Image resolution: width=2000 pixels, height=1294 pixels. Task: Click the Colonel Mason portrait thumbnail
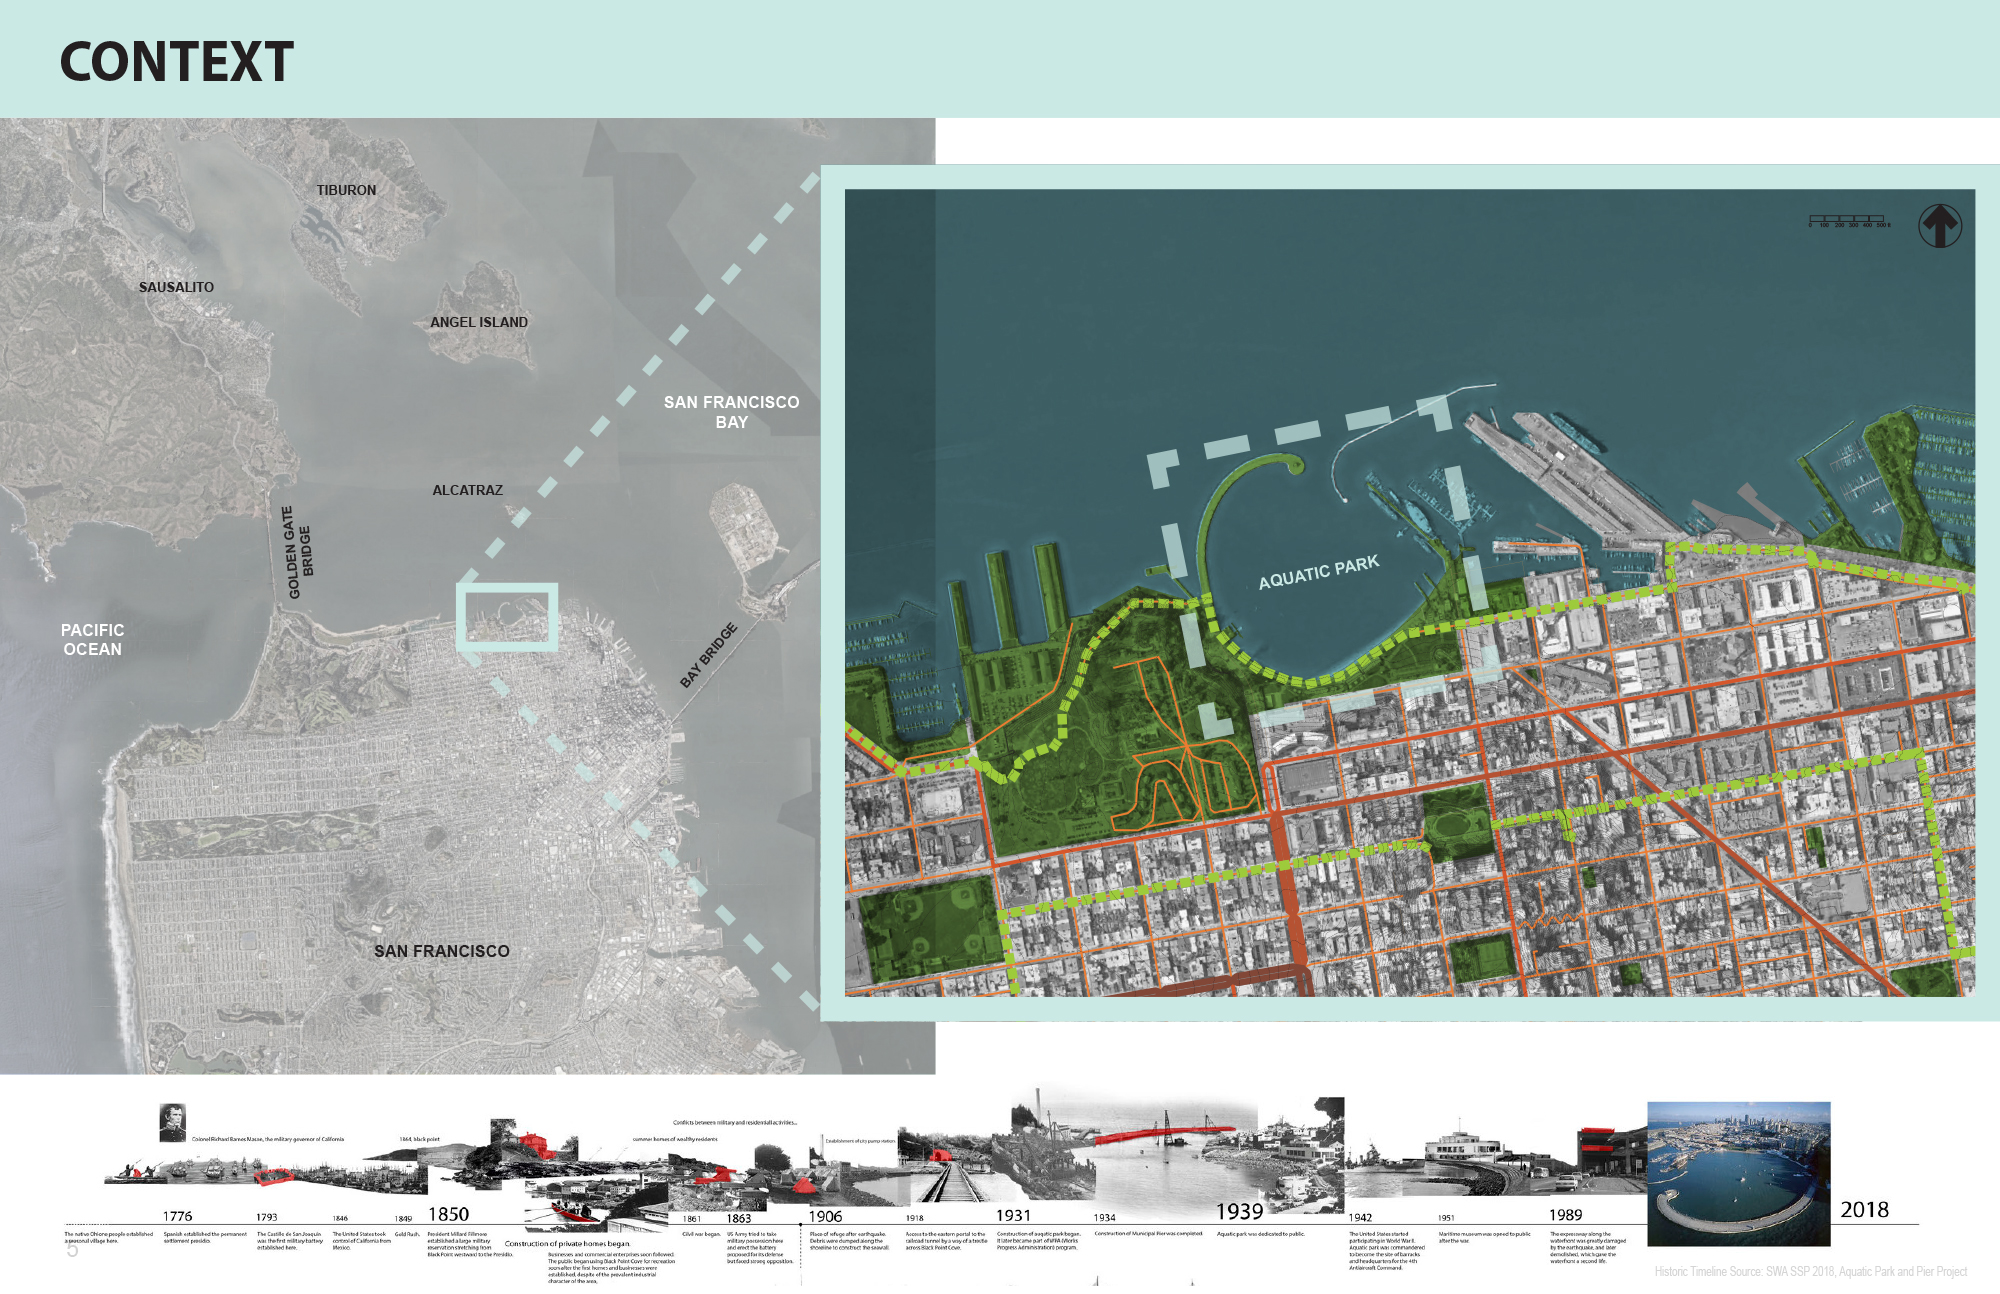pyautogui.click(x=172, y=1122)
